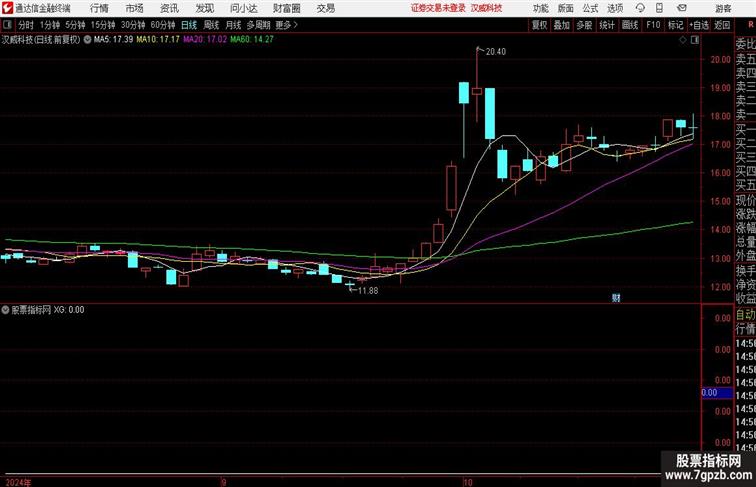Select the 周线 weekly period tab

(211, 25)
